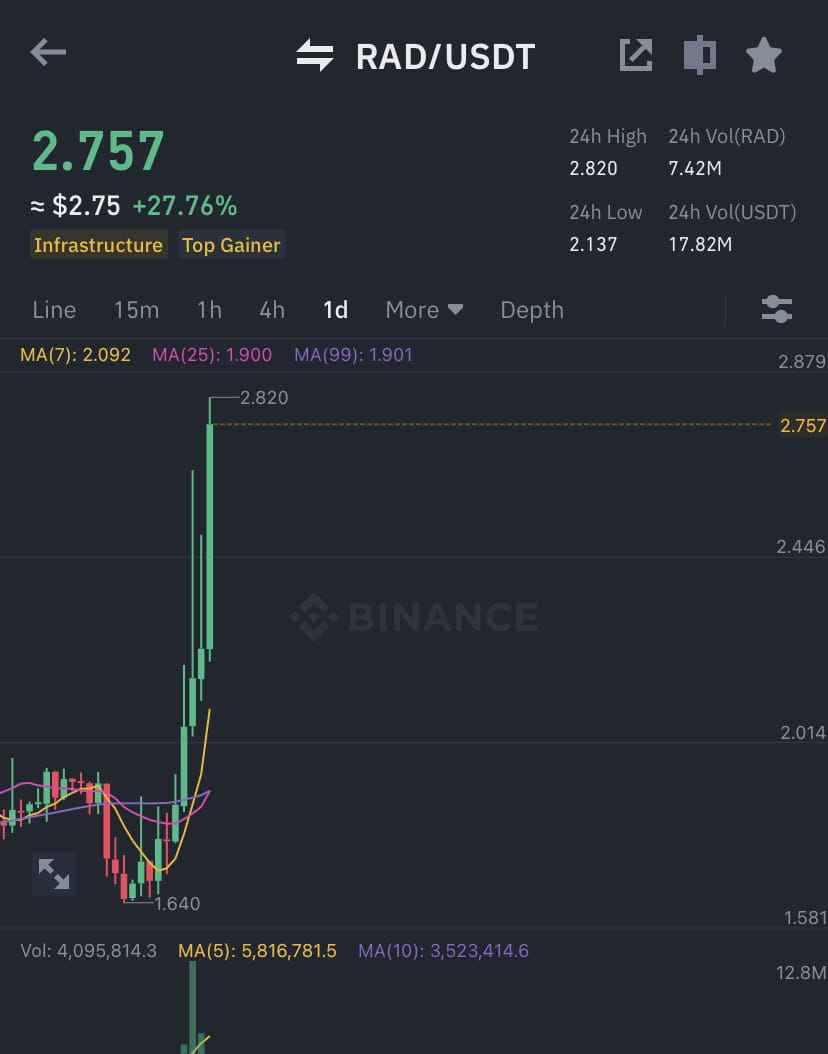Tap the 24h High value 2.820
828x1054 pixels.
point(593,168)
